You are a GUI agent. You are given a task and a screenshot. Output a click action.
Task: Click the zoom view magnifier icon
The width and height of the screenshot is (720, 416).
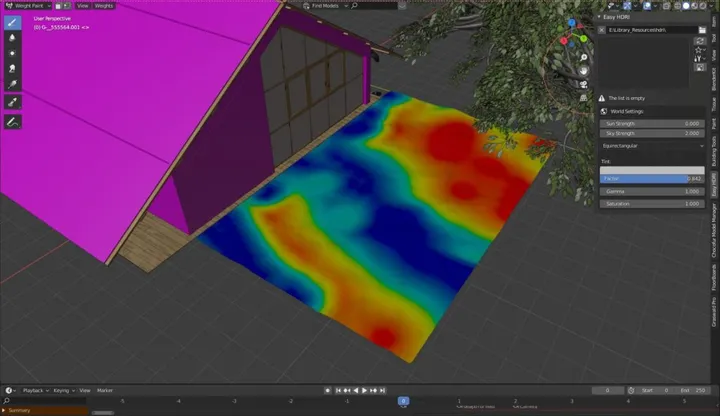pyautogui.click(x=583, y=57)
